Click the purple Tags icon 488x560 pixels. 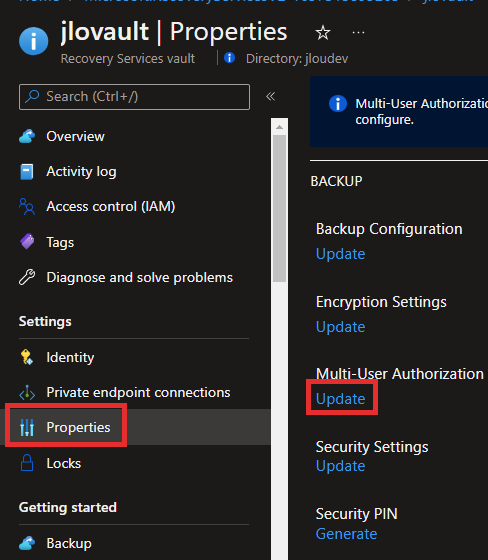pyautogui.click(x=27, y=242)
